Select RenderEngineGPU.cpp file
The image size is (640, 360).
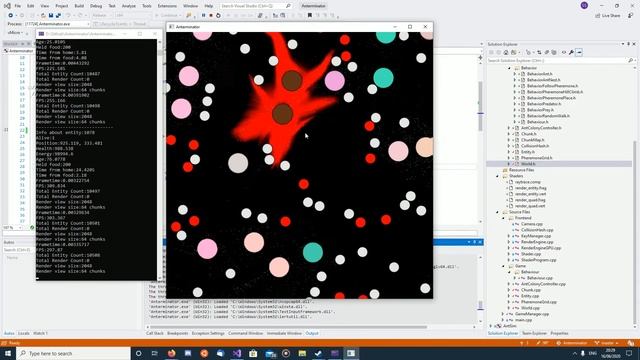(541, 248)
